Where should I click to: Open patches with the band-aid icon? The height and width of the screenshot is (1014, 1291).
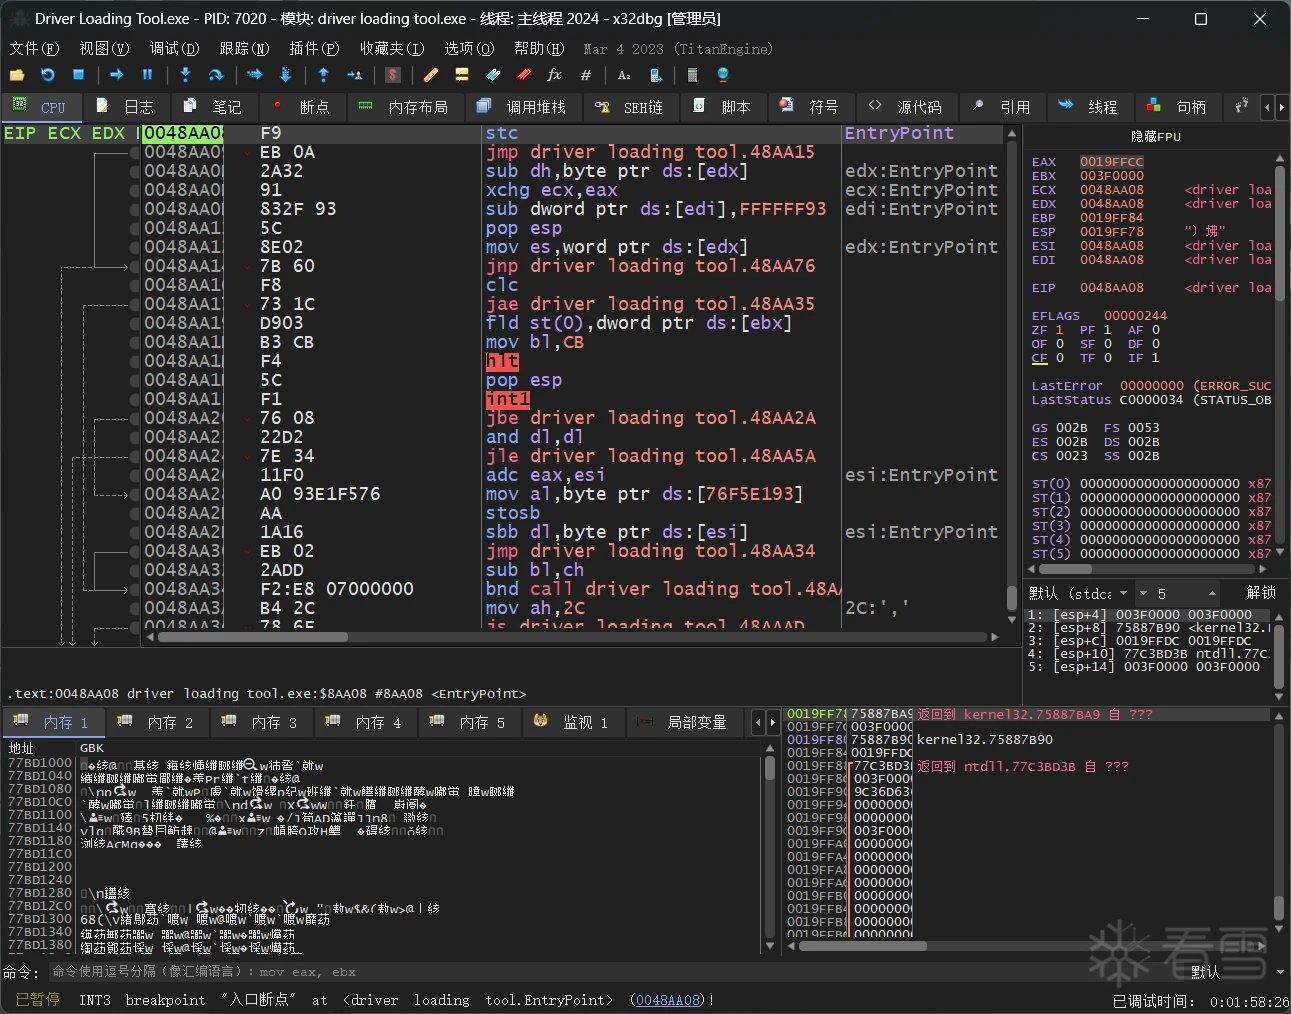(431, 75)
